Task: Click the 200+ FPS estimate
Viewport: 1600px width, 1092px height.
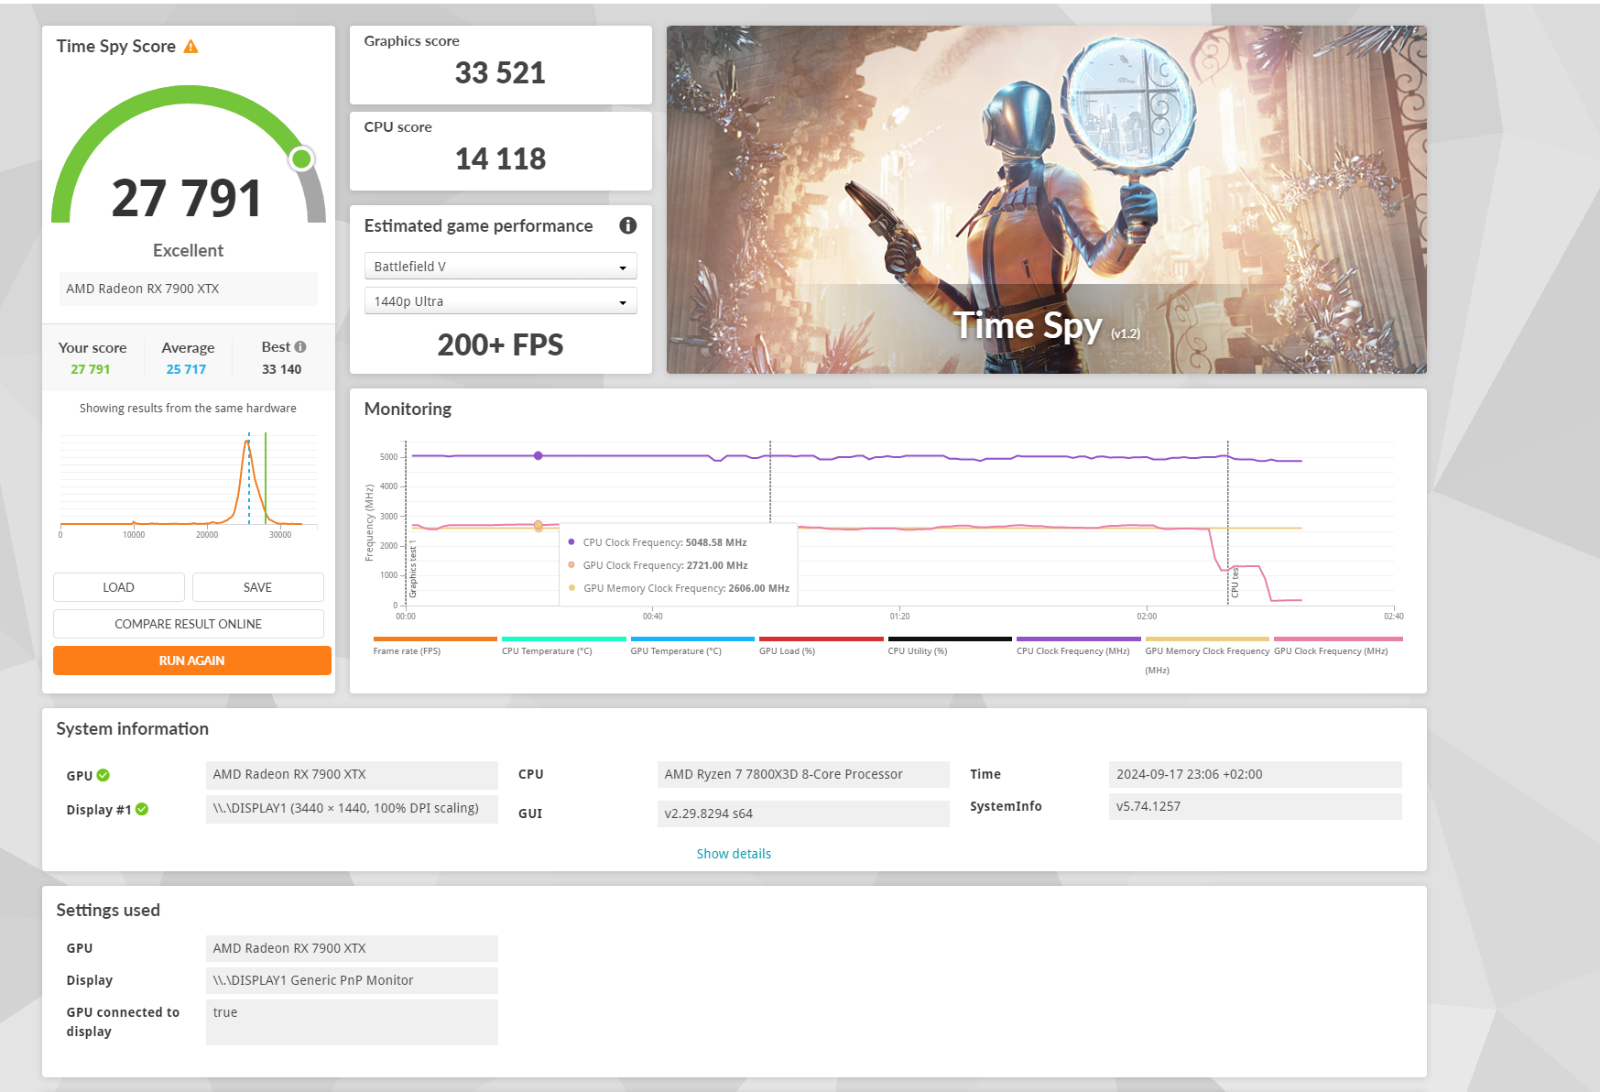Action: point(500,345)
